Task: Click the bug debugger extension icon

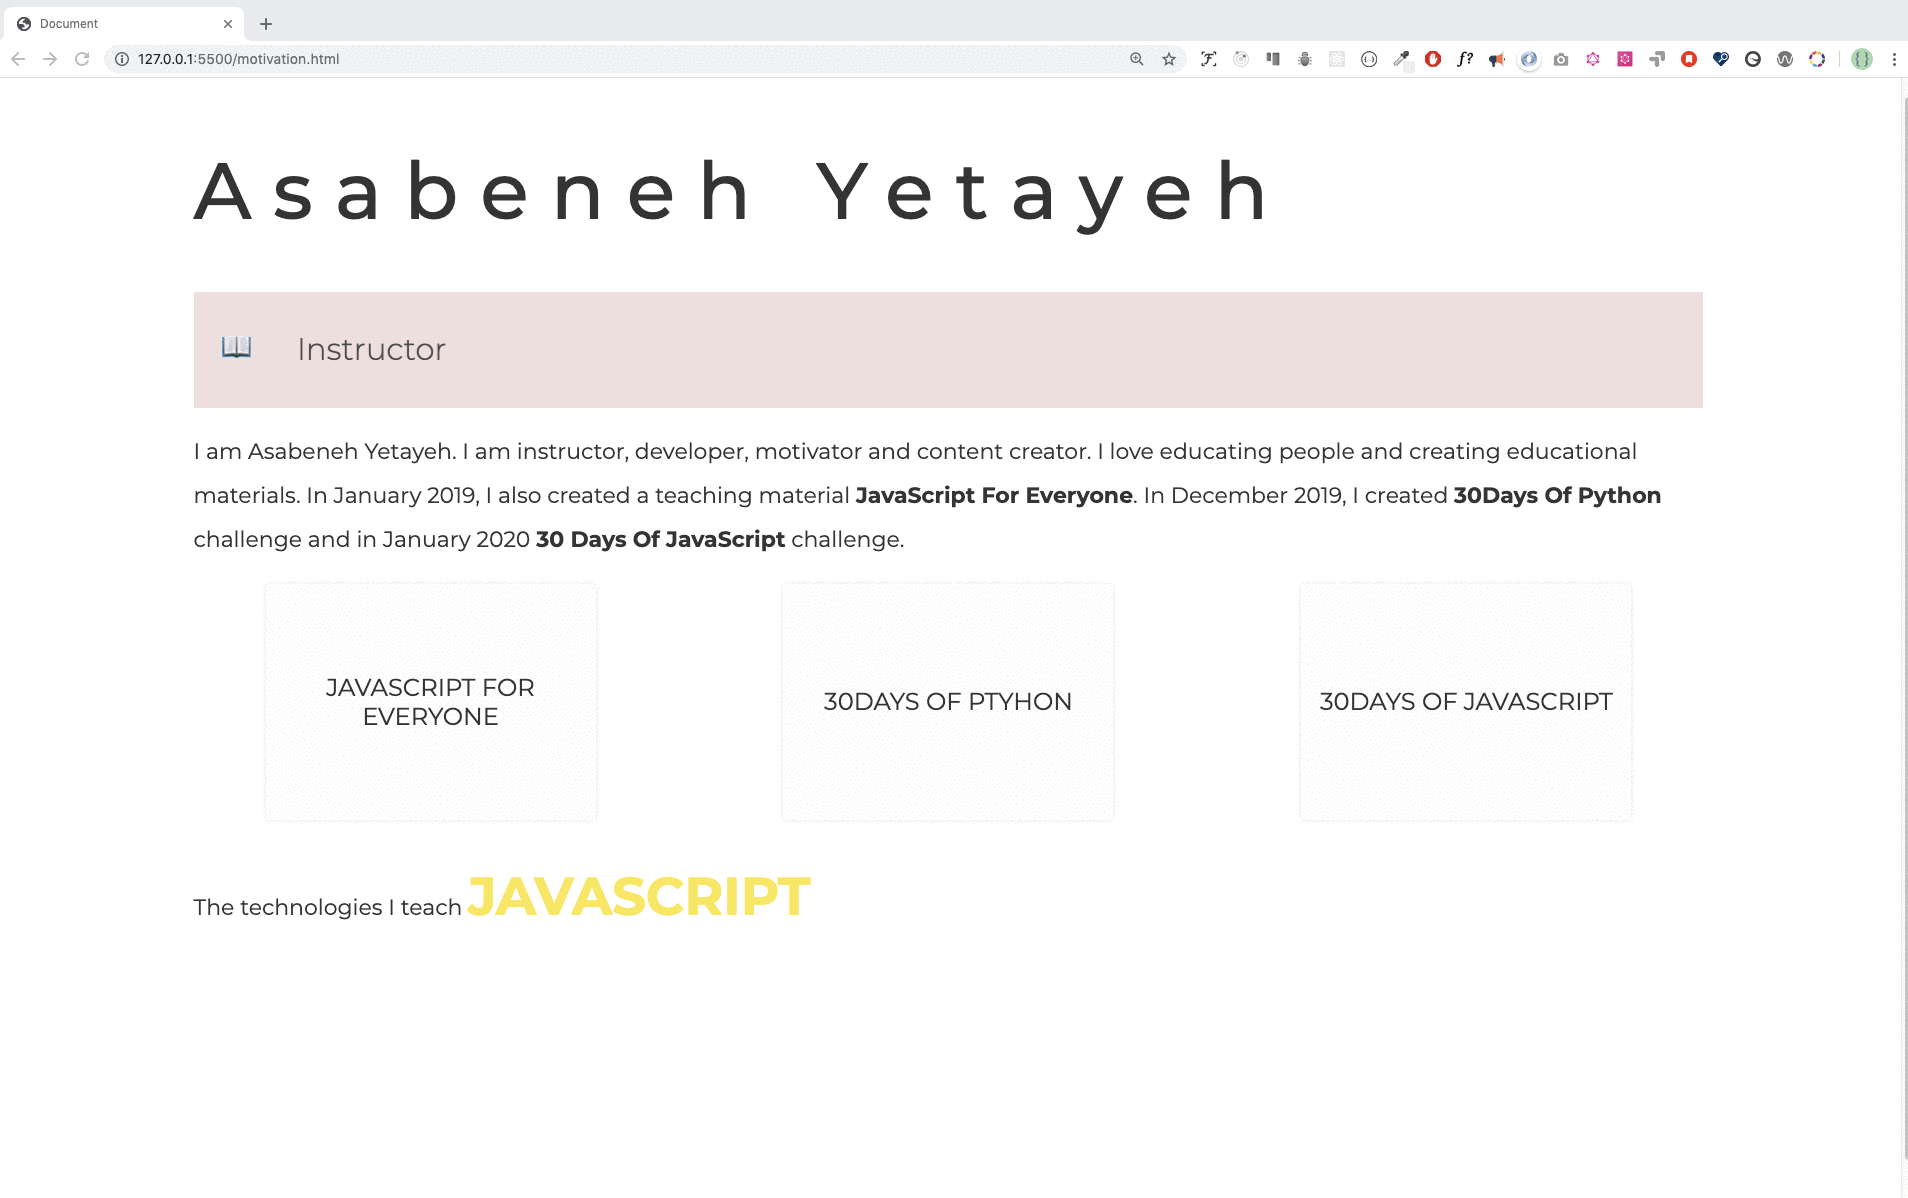Action: coord(1305,59)
